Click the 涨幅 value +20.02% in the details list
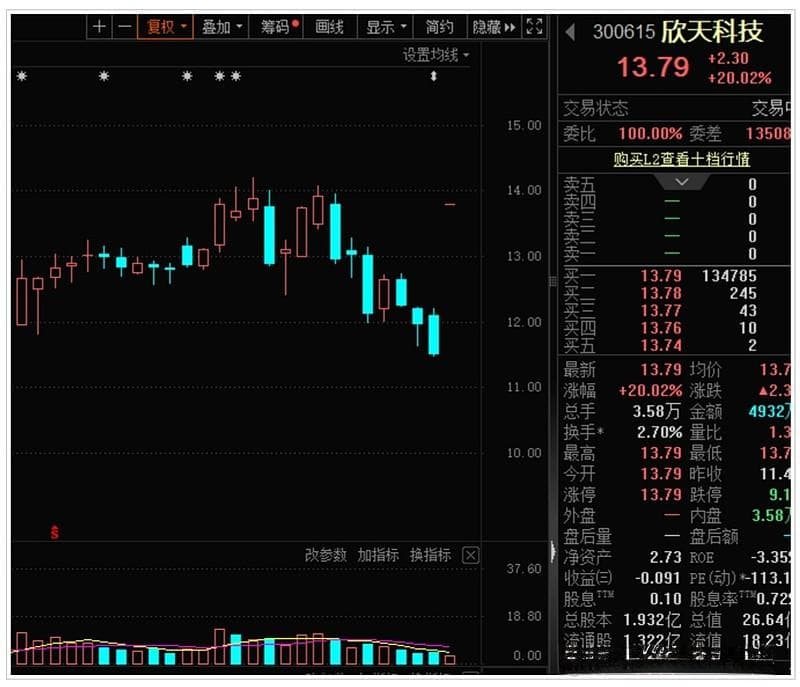This screenshot has width=800, height=687. point(650,391)
